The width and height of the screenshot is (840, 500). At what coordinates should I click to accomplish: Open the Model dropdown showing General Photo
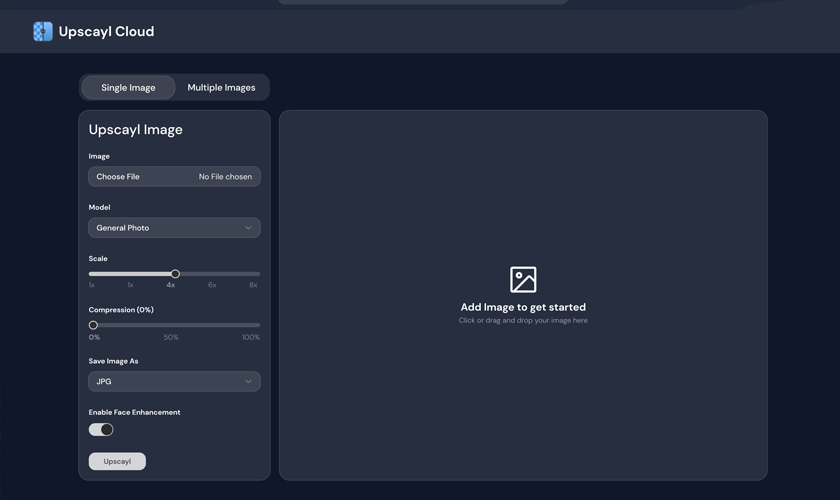click(x=174, y=228)
